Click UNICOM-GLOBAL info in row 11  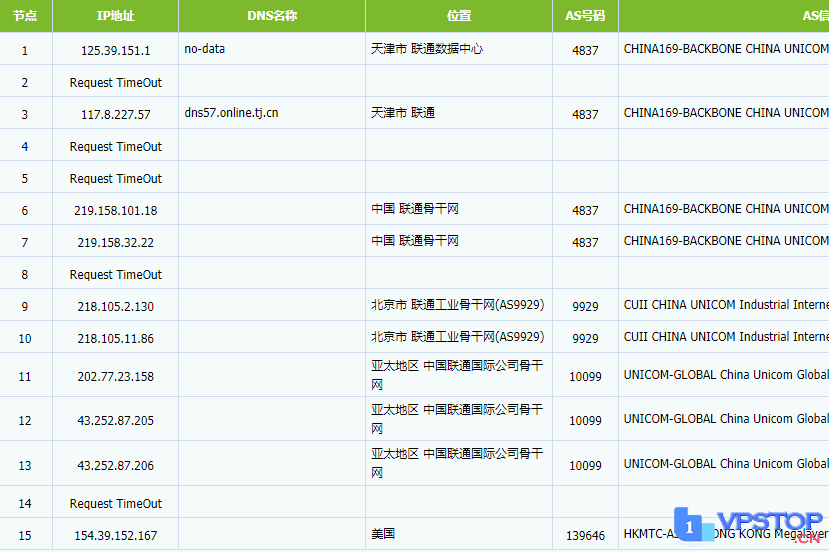[x=726, y=375]
